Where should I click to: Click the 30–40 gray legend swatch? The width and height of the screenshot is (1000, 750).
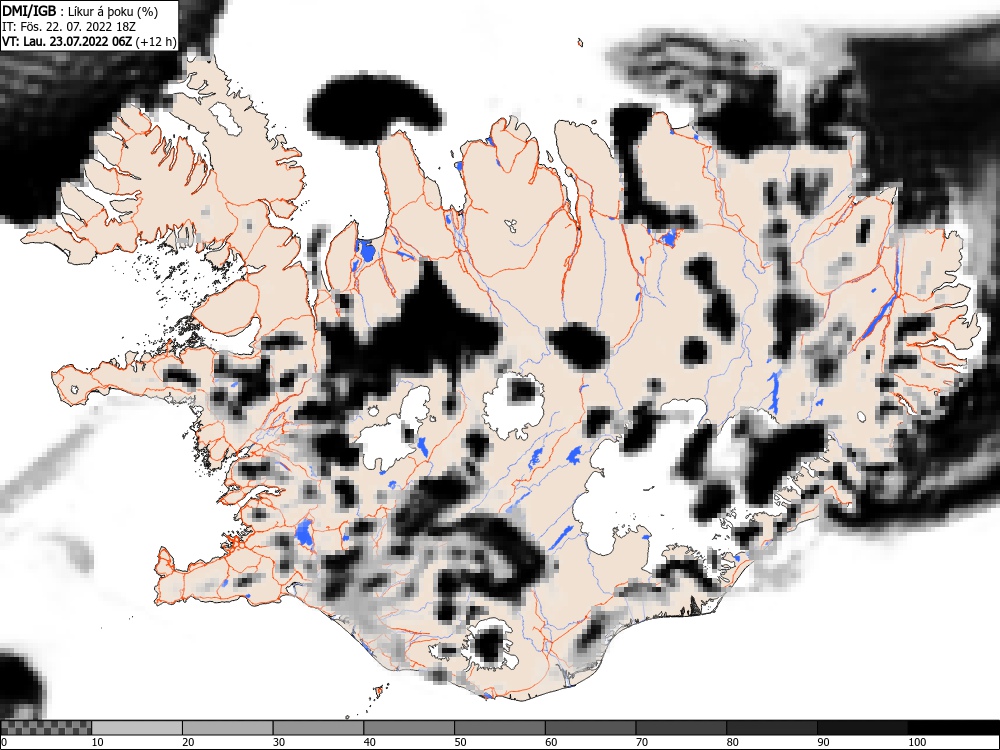coord(318,728)
